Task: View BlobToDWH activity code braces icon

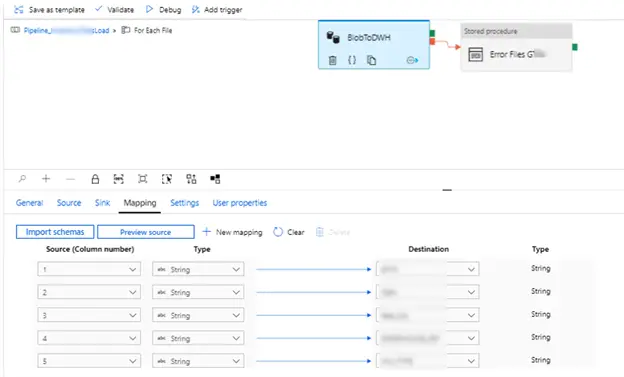Action: (x=352, y=60)
